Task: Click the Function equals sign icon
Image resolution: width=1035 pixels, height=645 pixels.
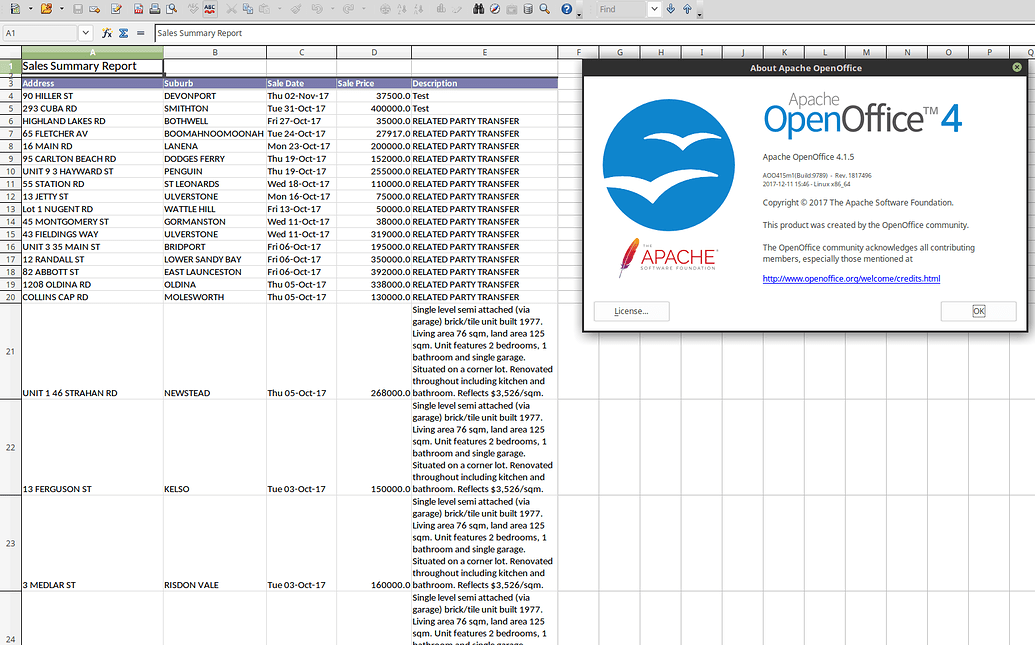Action: (x=141, y=32)
